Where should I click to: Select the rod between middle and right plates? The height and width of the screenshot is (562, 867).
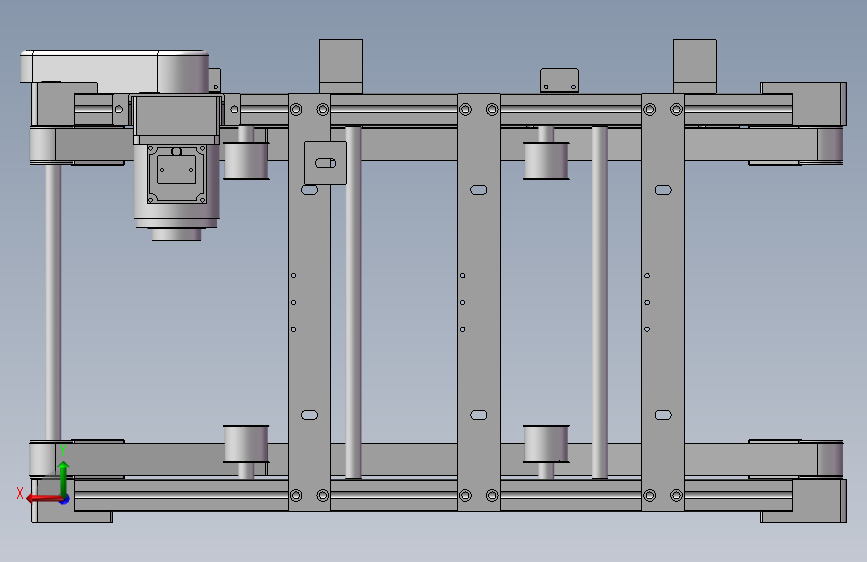pos(600,302)
